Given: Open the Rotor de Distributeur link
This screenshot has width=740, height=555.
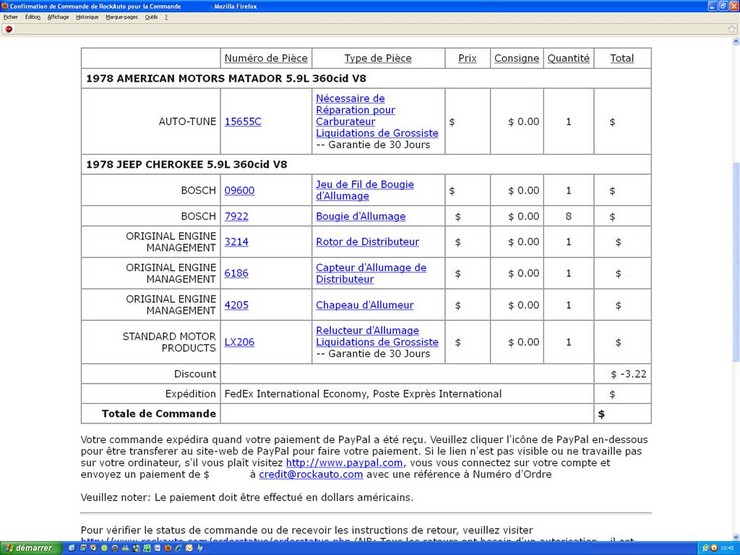Looking at the screenshot, I should tap(367, 242).
